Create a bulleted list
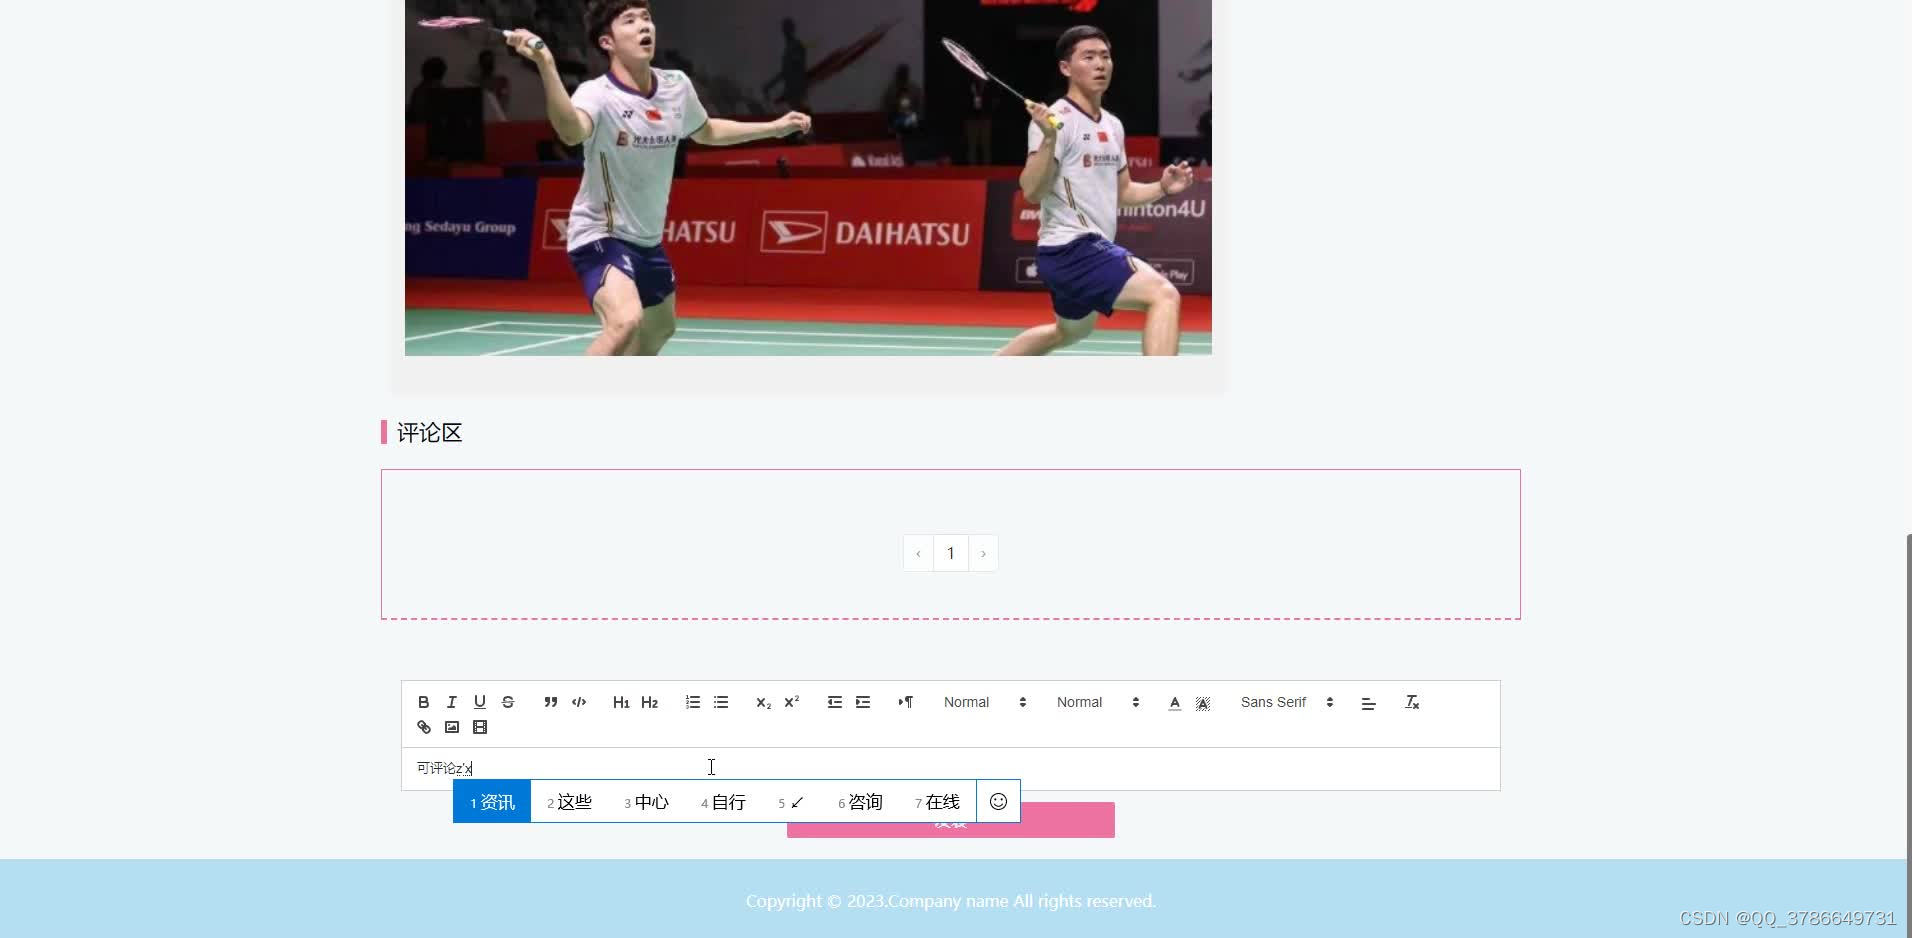The image size is (1912, 938). (721, 702)
